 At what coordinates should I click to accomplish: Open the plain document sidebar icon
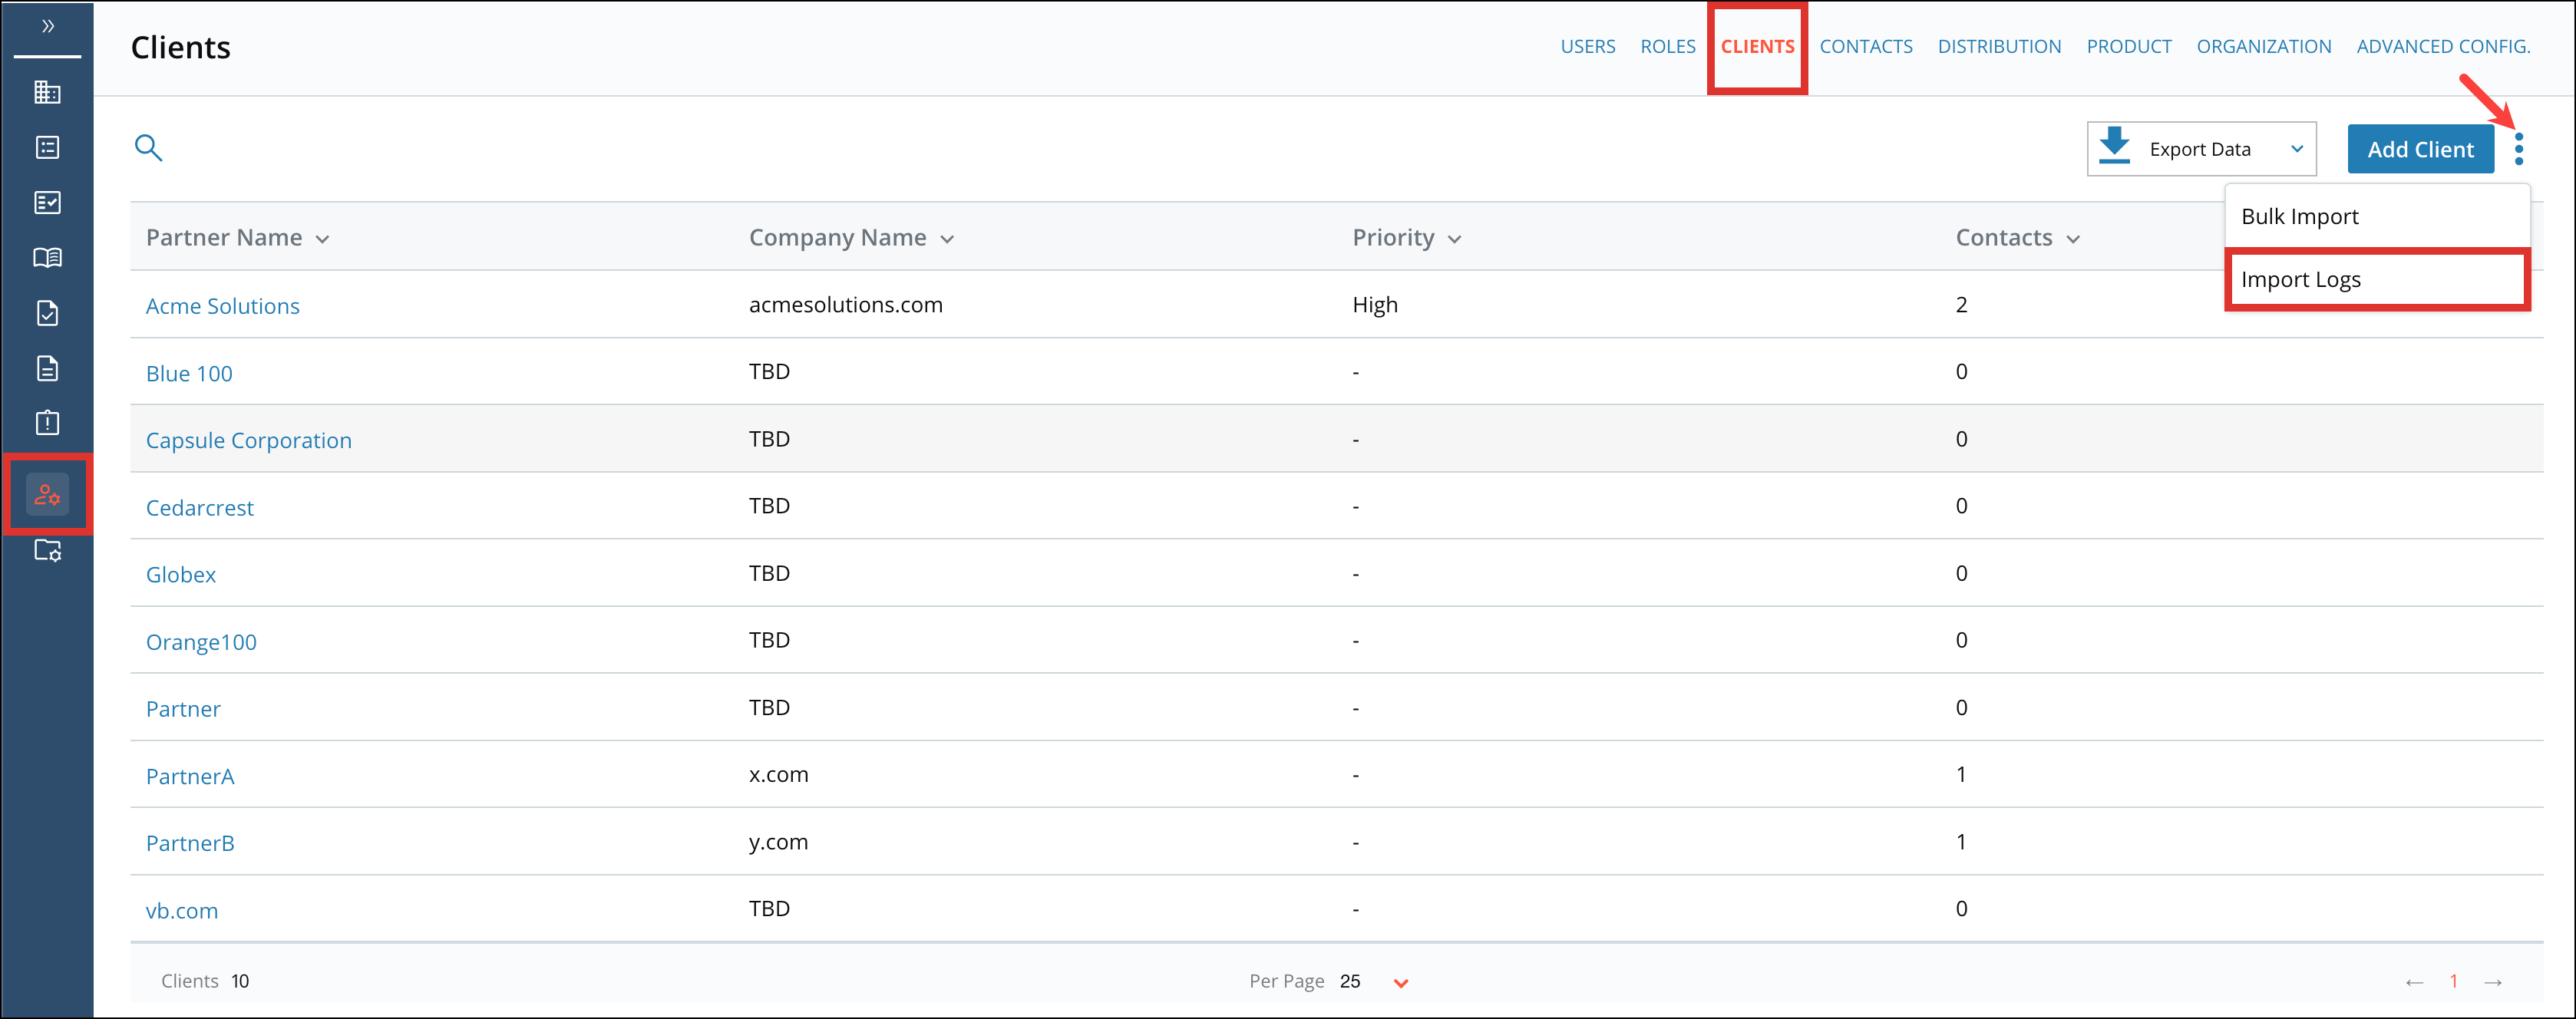click(47, 368)
